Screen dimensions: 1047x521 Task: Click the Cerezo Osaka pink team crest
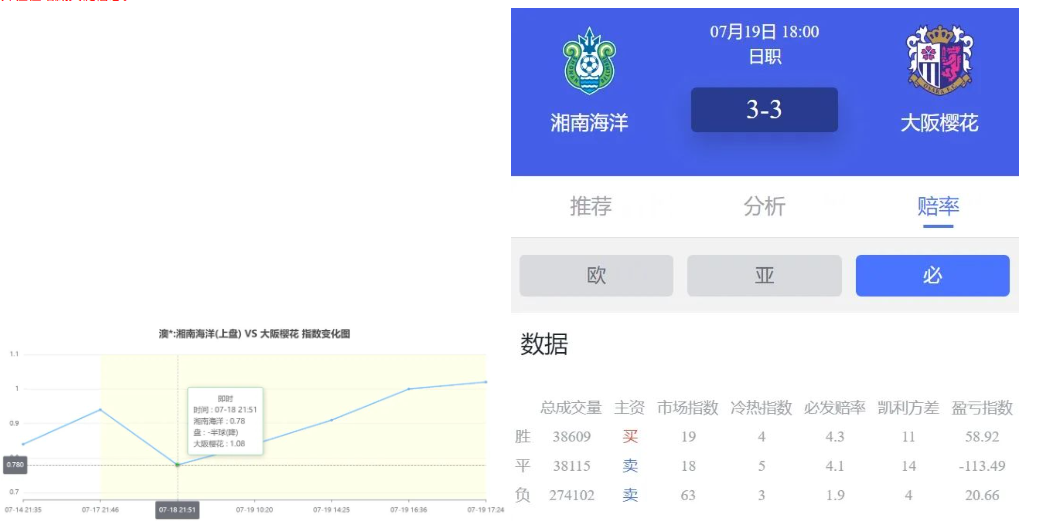coord(939,60)
